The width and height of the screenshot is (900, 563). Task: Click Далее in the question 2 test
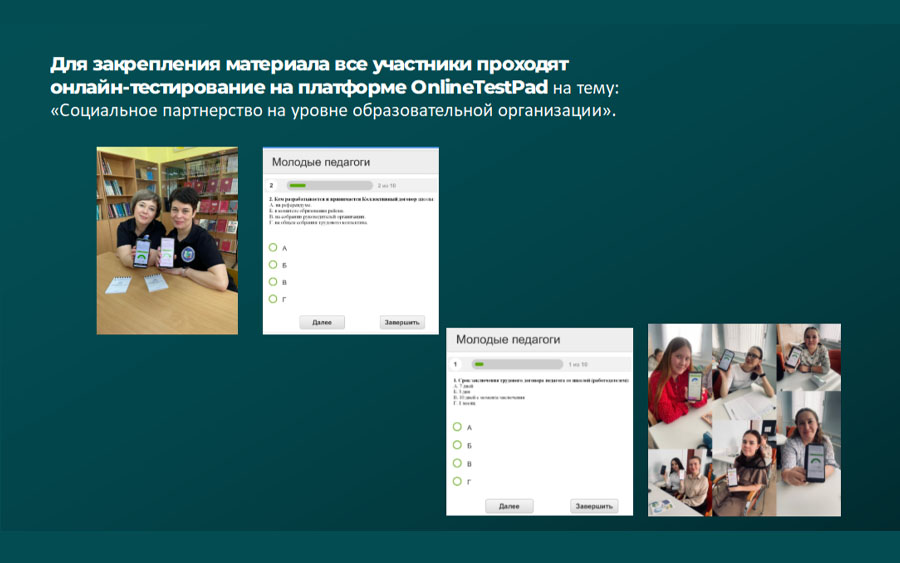tap(322, 323)
